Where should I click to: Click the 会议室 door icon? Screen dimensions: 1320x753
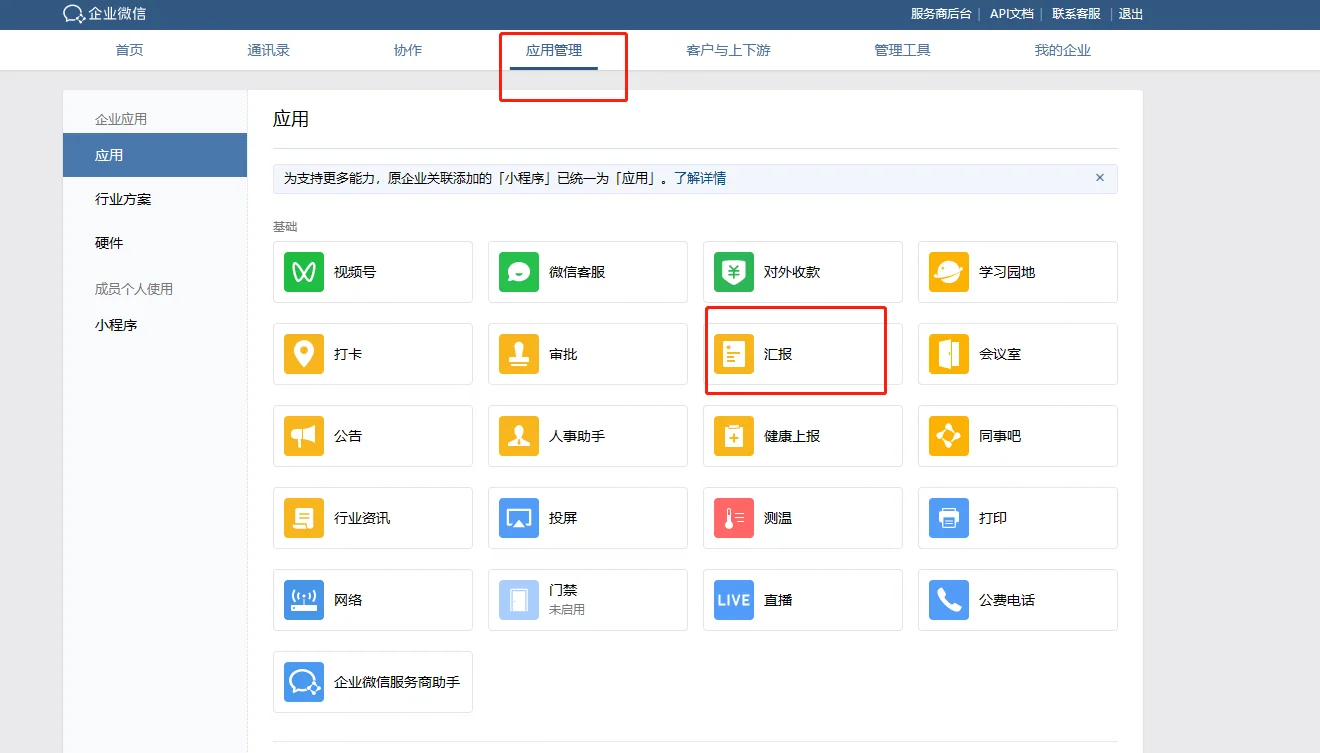pyautogui.click(x=949, y=354)
